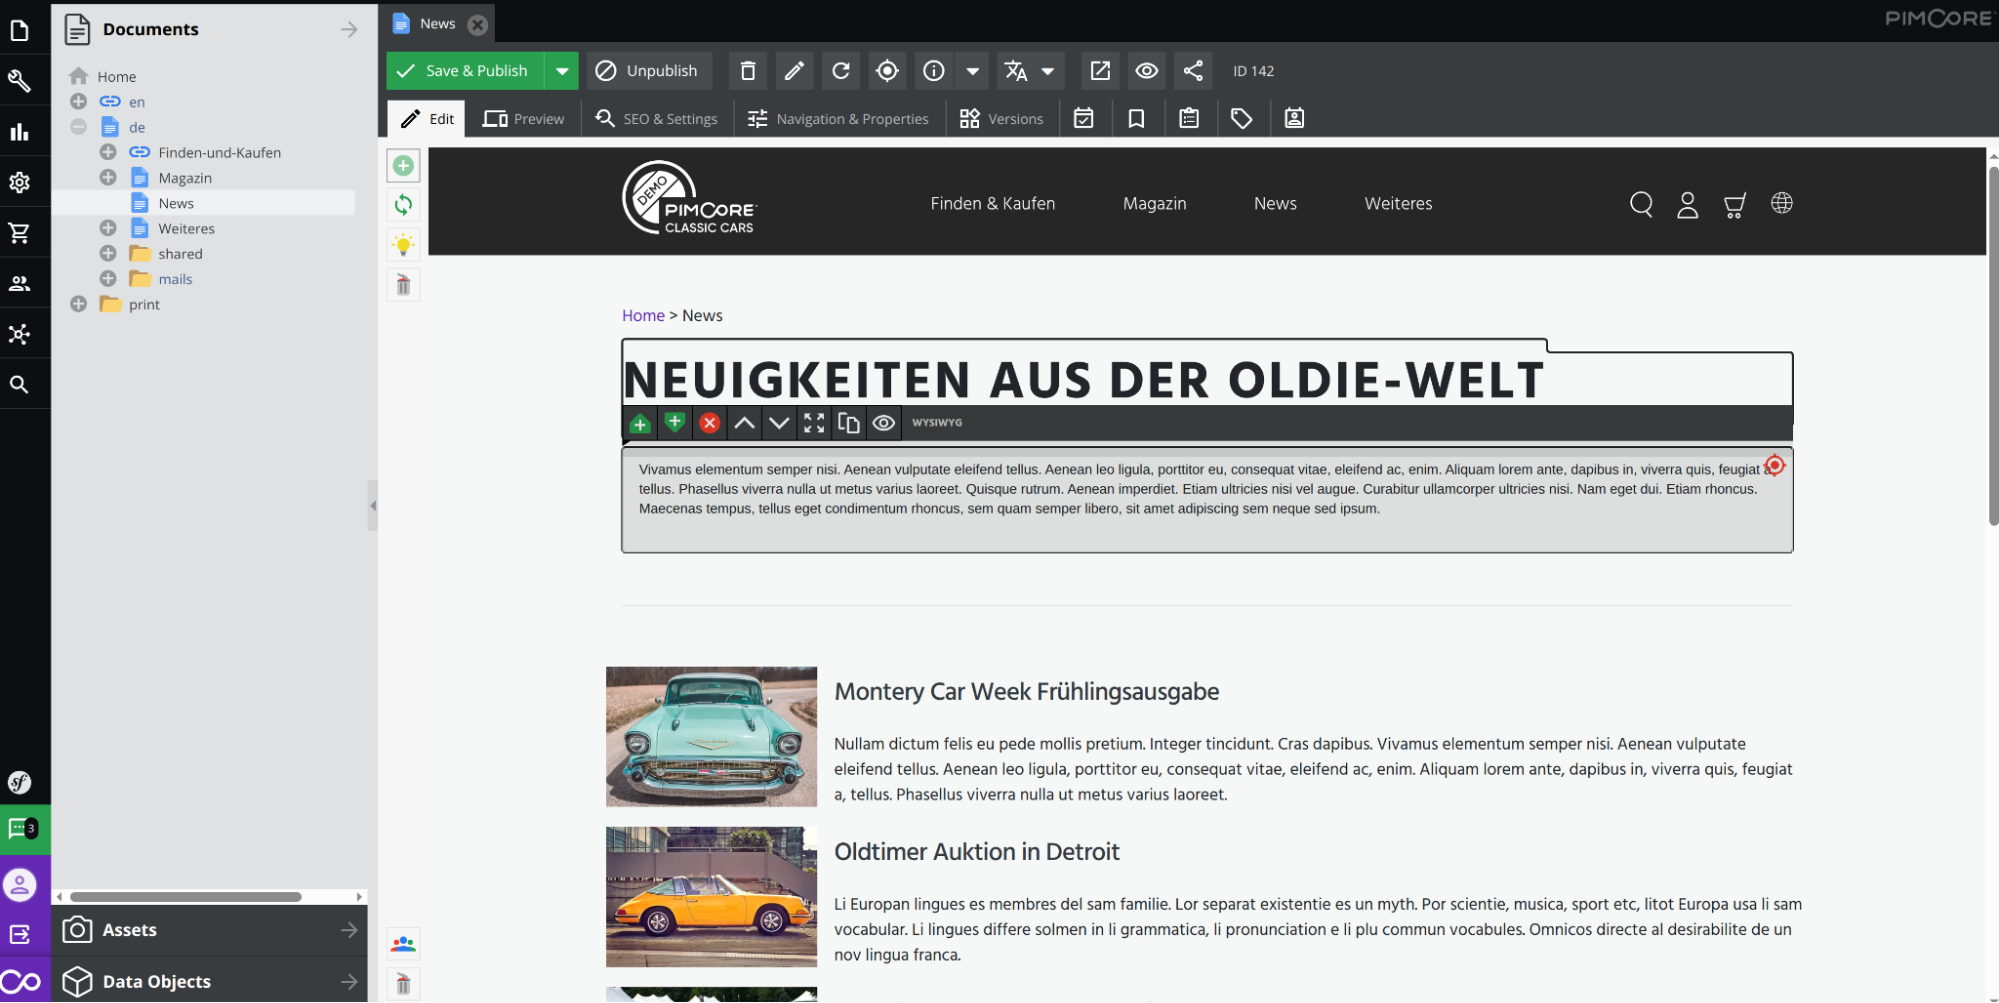Click Unpublish to unpublish the document
The image size is (1999, 1003).
click(649, 70)
